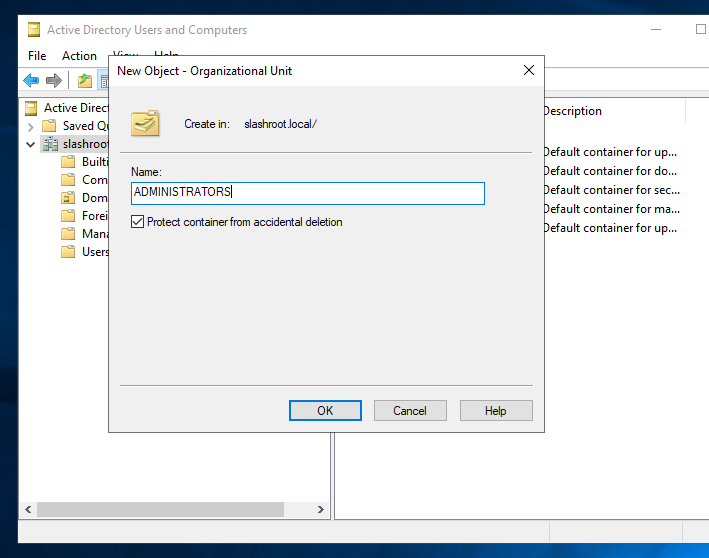Uncheck Protect container from accidental deletion

(138, 222)
